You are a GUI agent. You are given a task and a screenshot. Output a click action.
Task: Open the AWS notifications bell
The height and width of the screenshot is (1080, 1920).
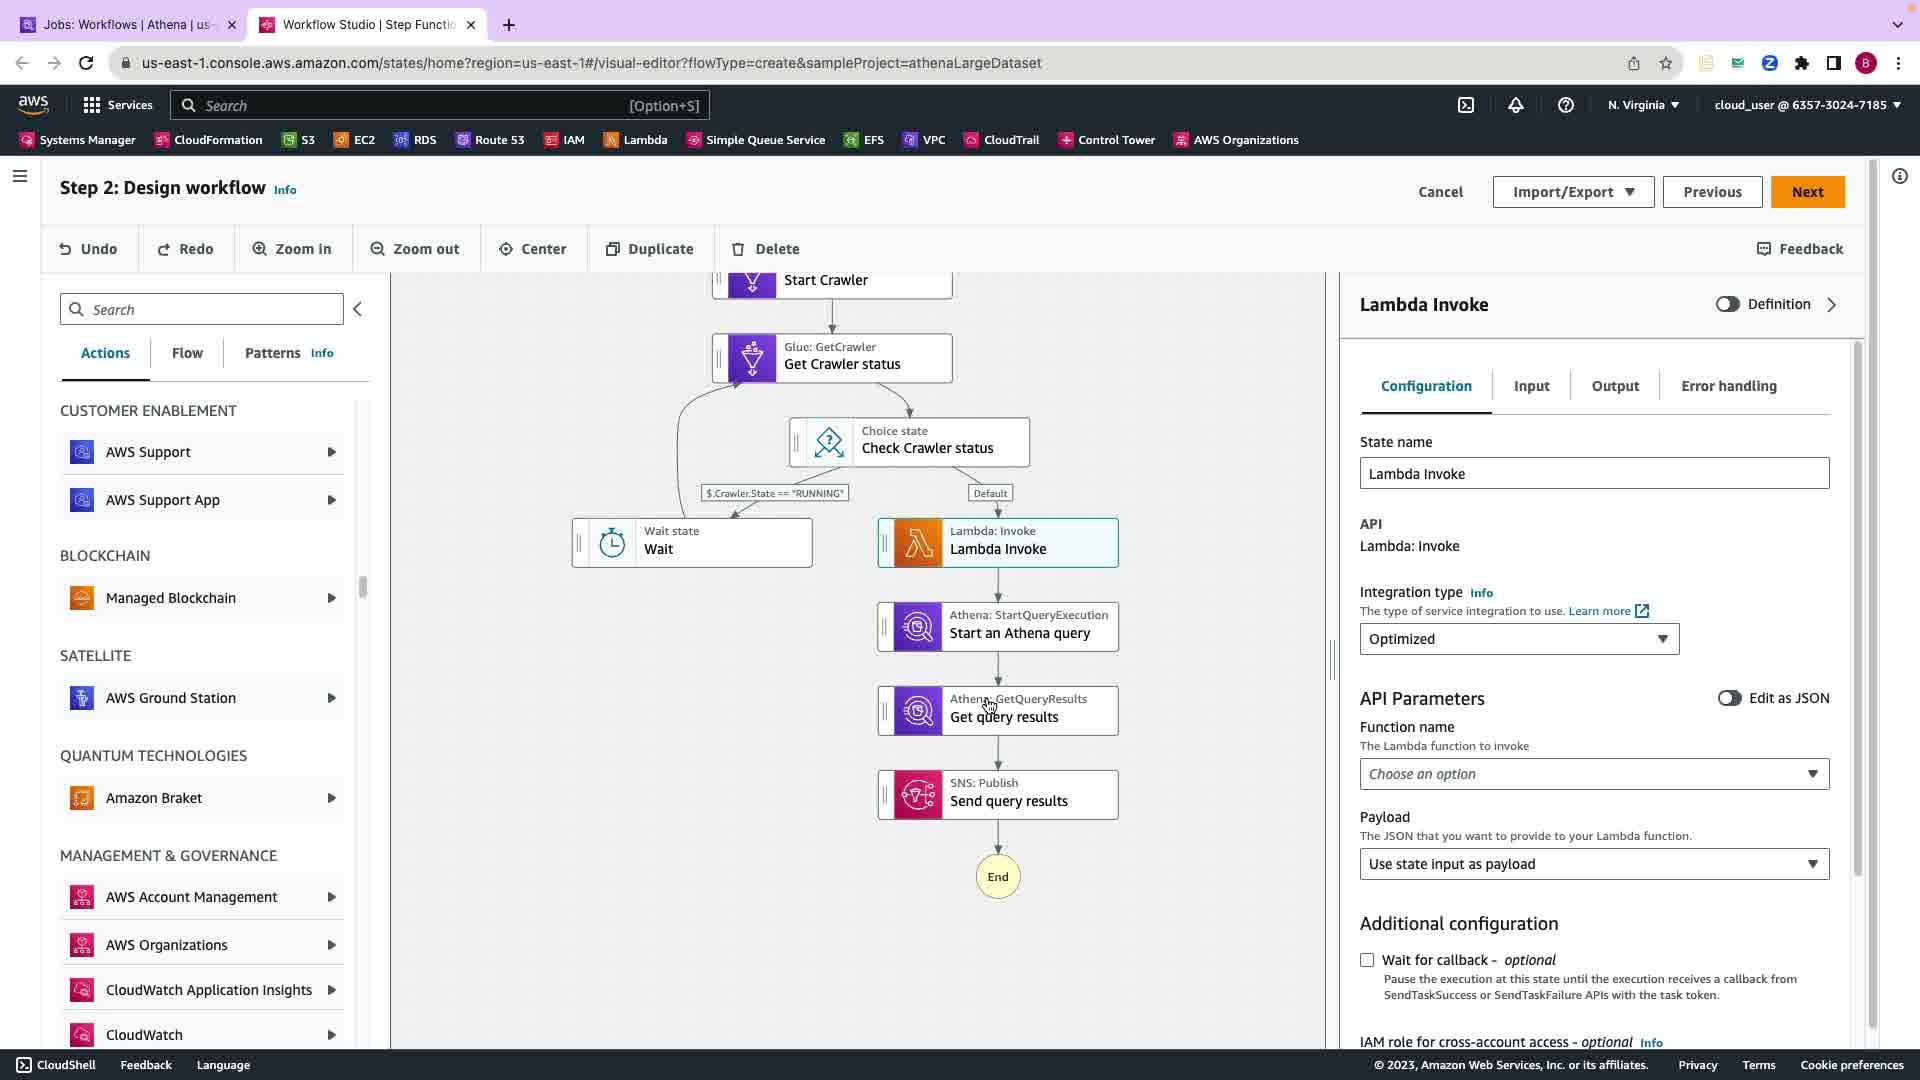point(1515,105)
